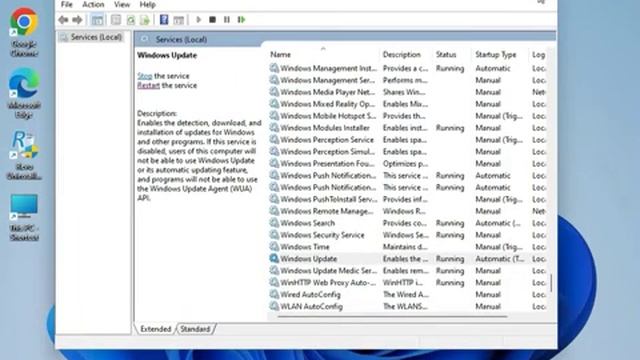Viewport: 640px width, 360px height.
Task: Click the Restart Service toolbar button
Action: (241, 20)
